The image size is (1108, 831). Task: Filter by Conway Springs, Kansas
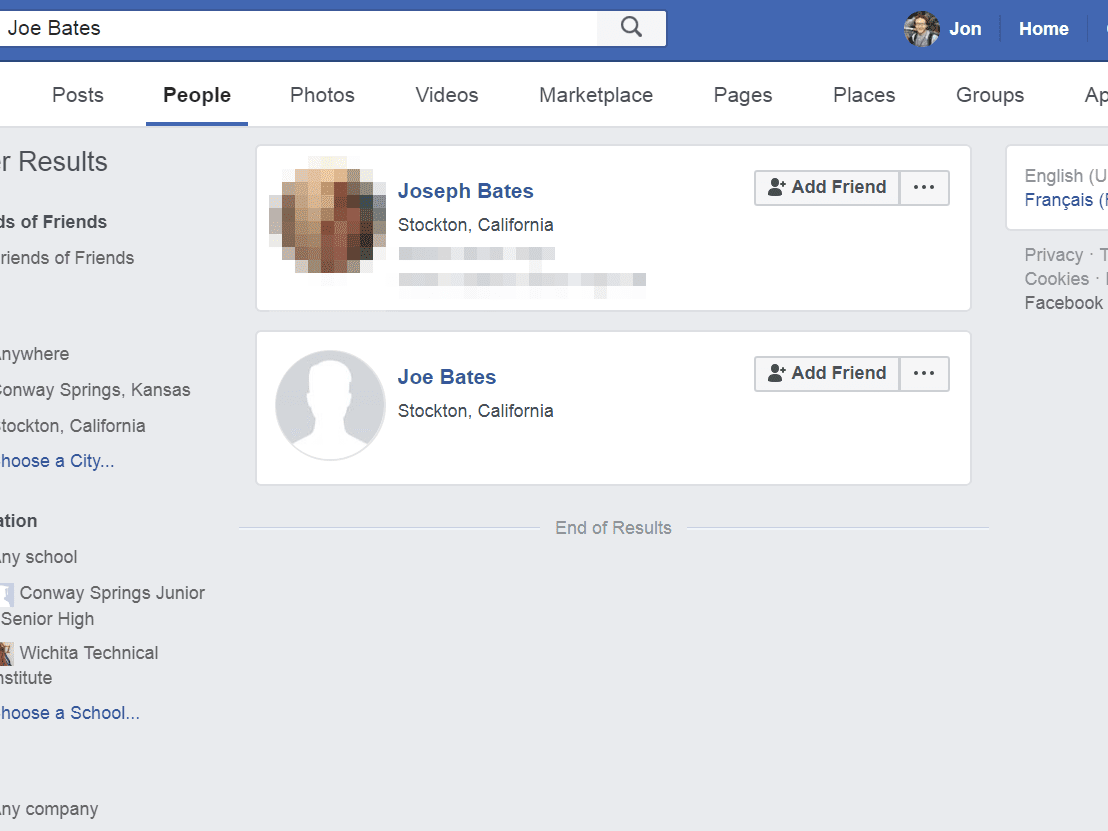[95, 390]
